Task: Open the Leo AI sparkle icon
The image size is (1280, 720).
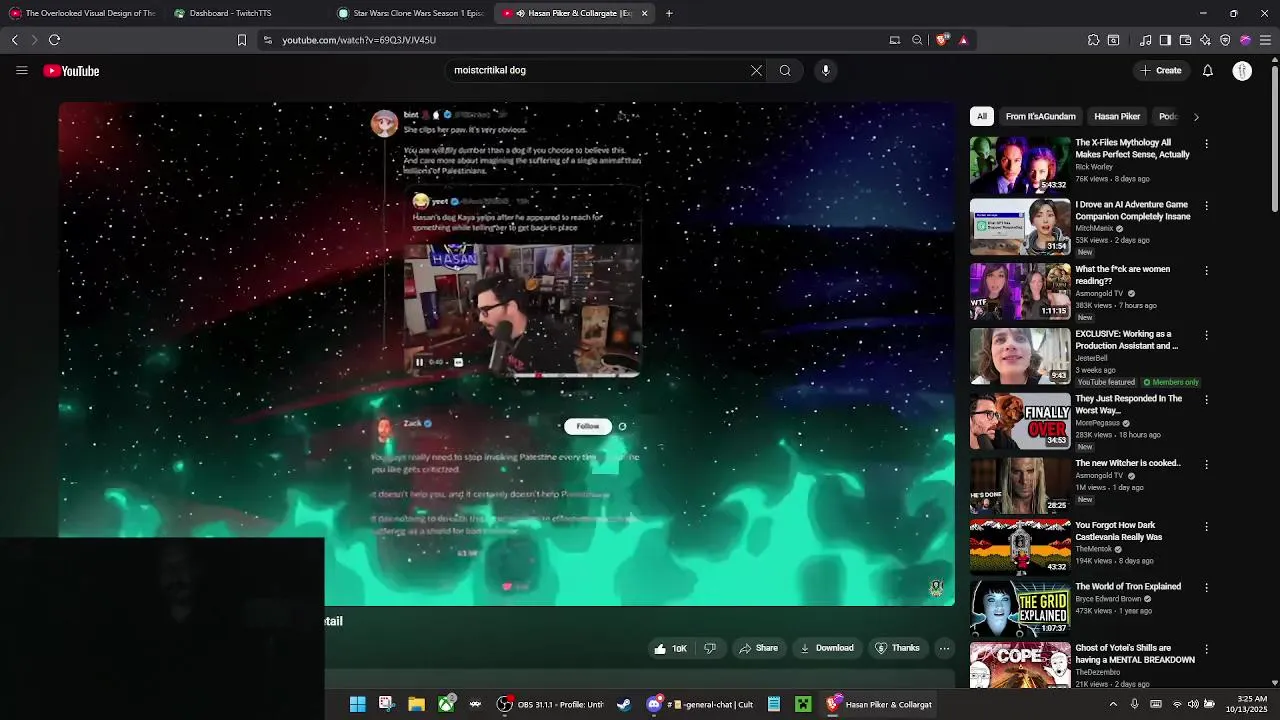Action: coord(1205,40)
